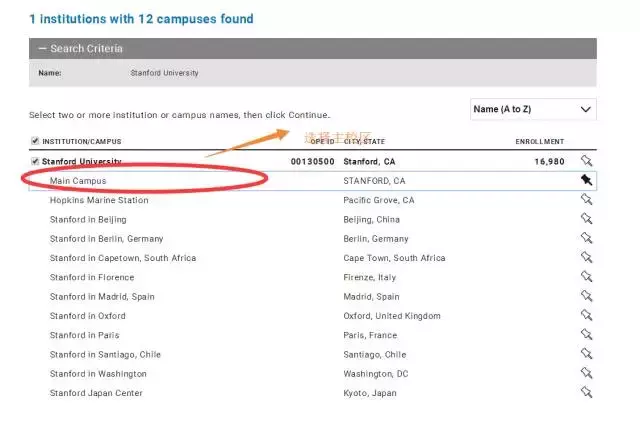Viewport: 640px width, 421px height.
Task: Select the Main Campus row
Action: 313,181
